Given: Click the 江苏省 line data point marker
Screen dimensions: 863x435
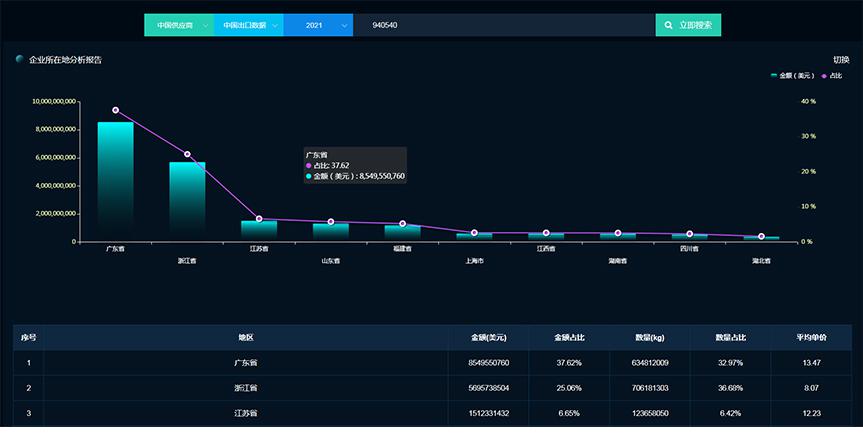Looking at the screenshot, I should click(x=259, y=218).
